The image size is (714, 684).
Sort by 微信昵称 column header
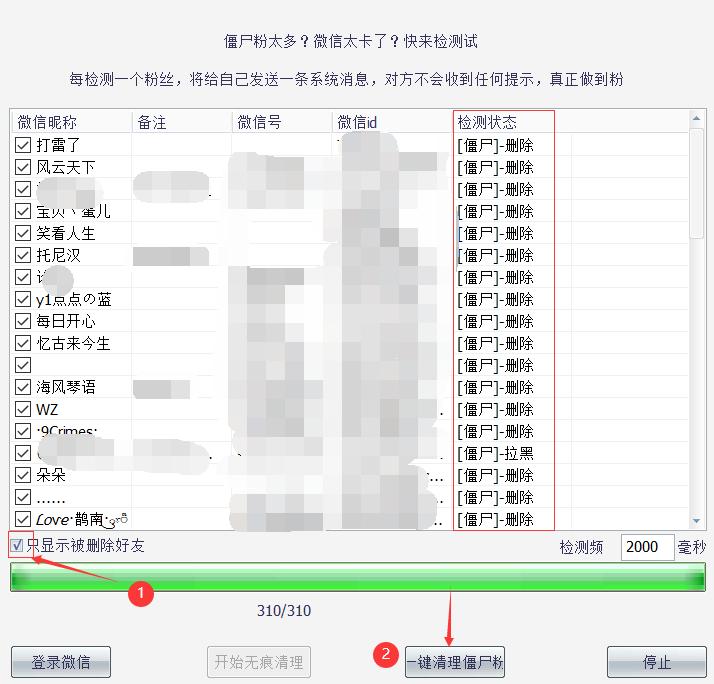point(71,122)
